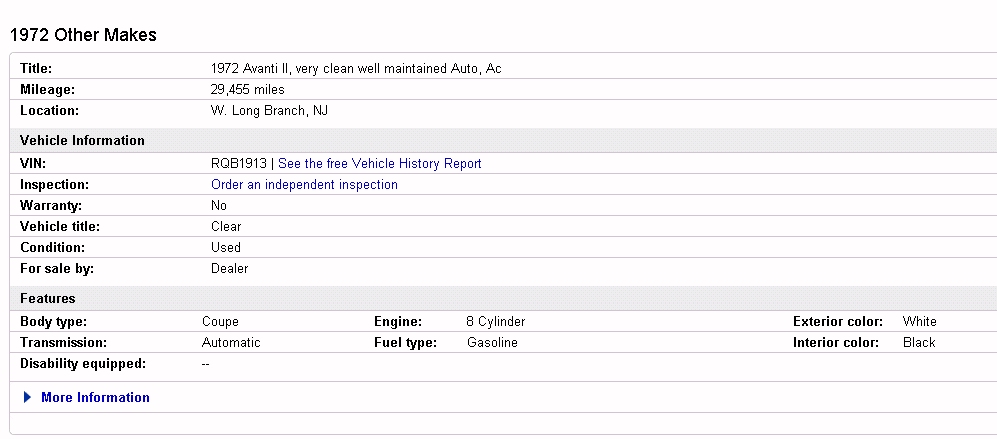Click the White exterior color value
Screen dimensions: 997x439
919,322
